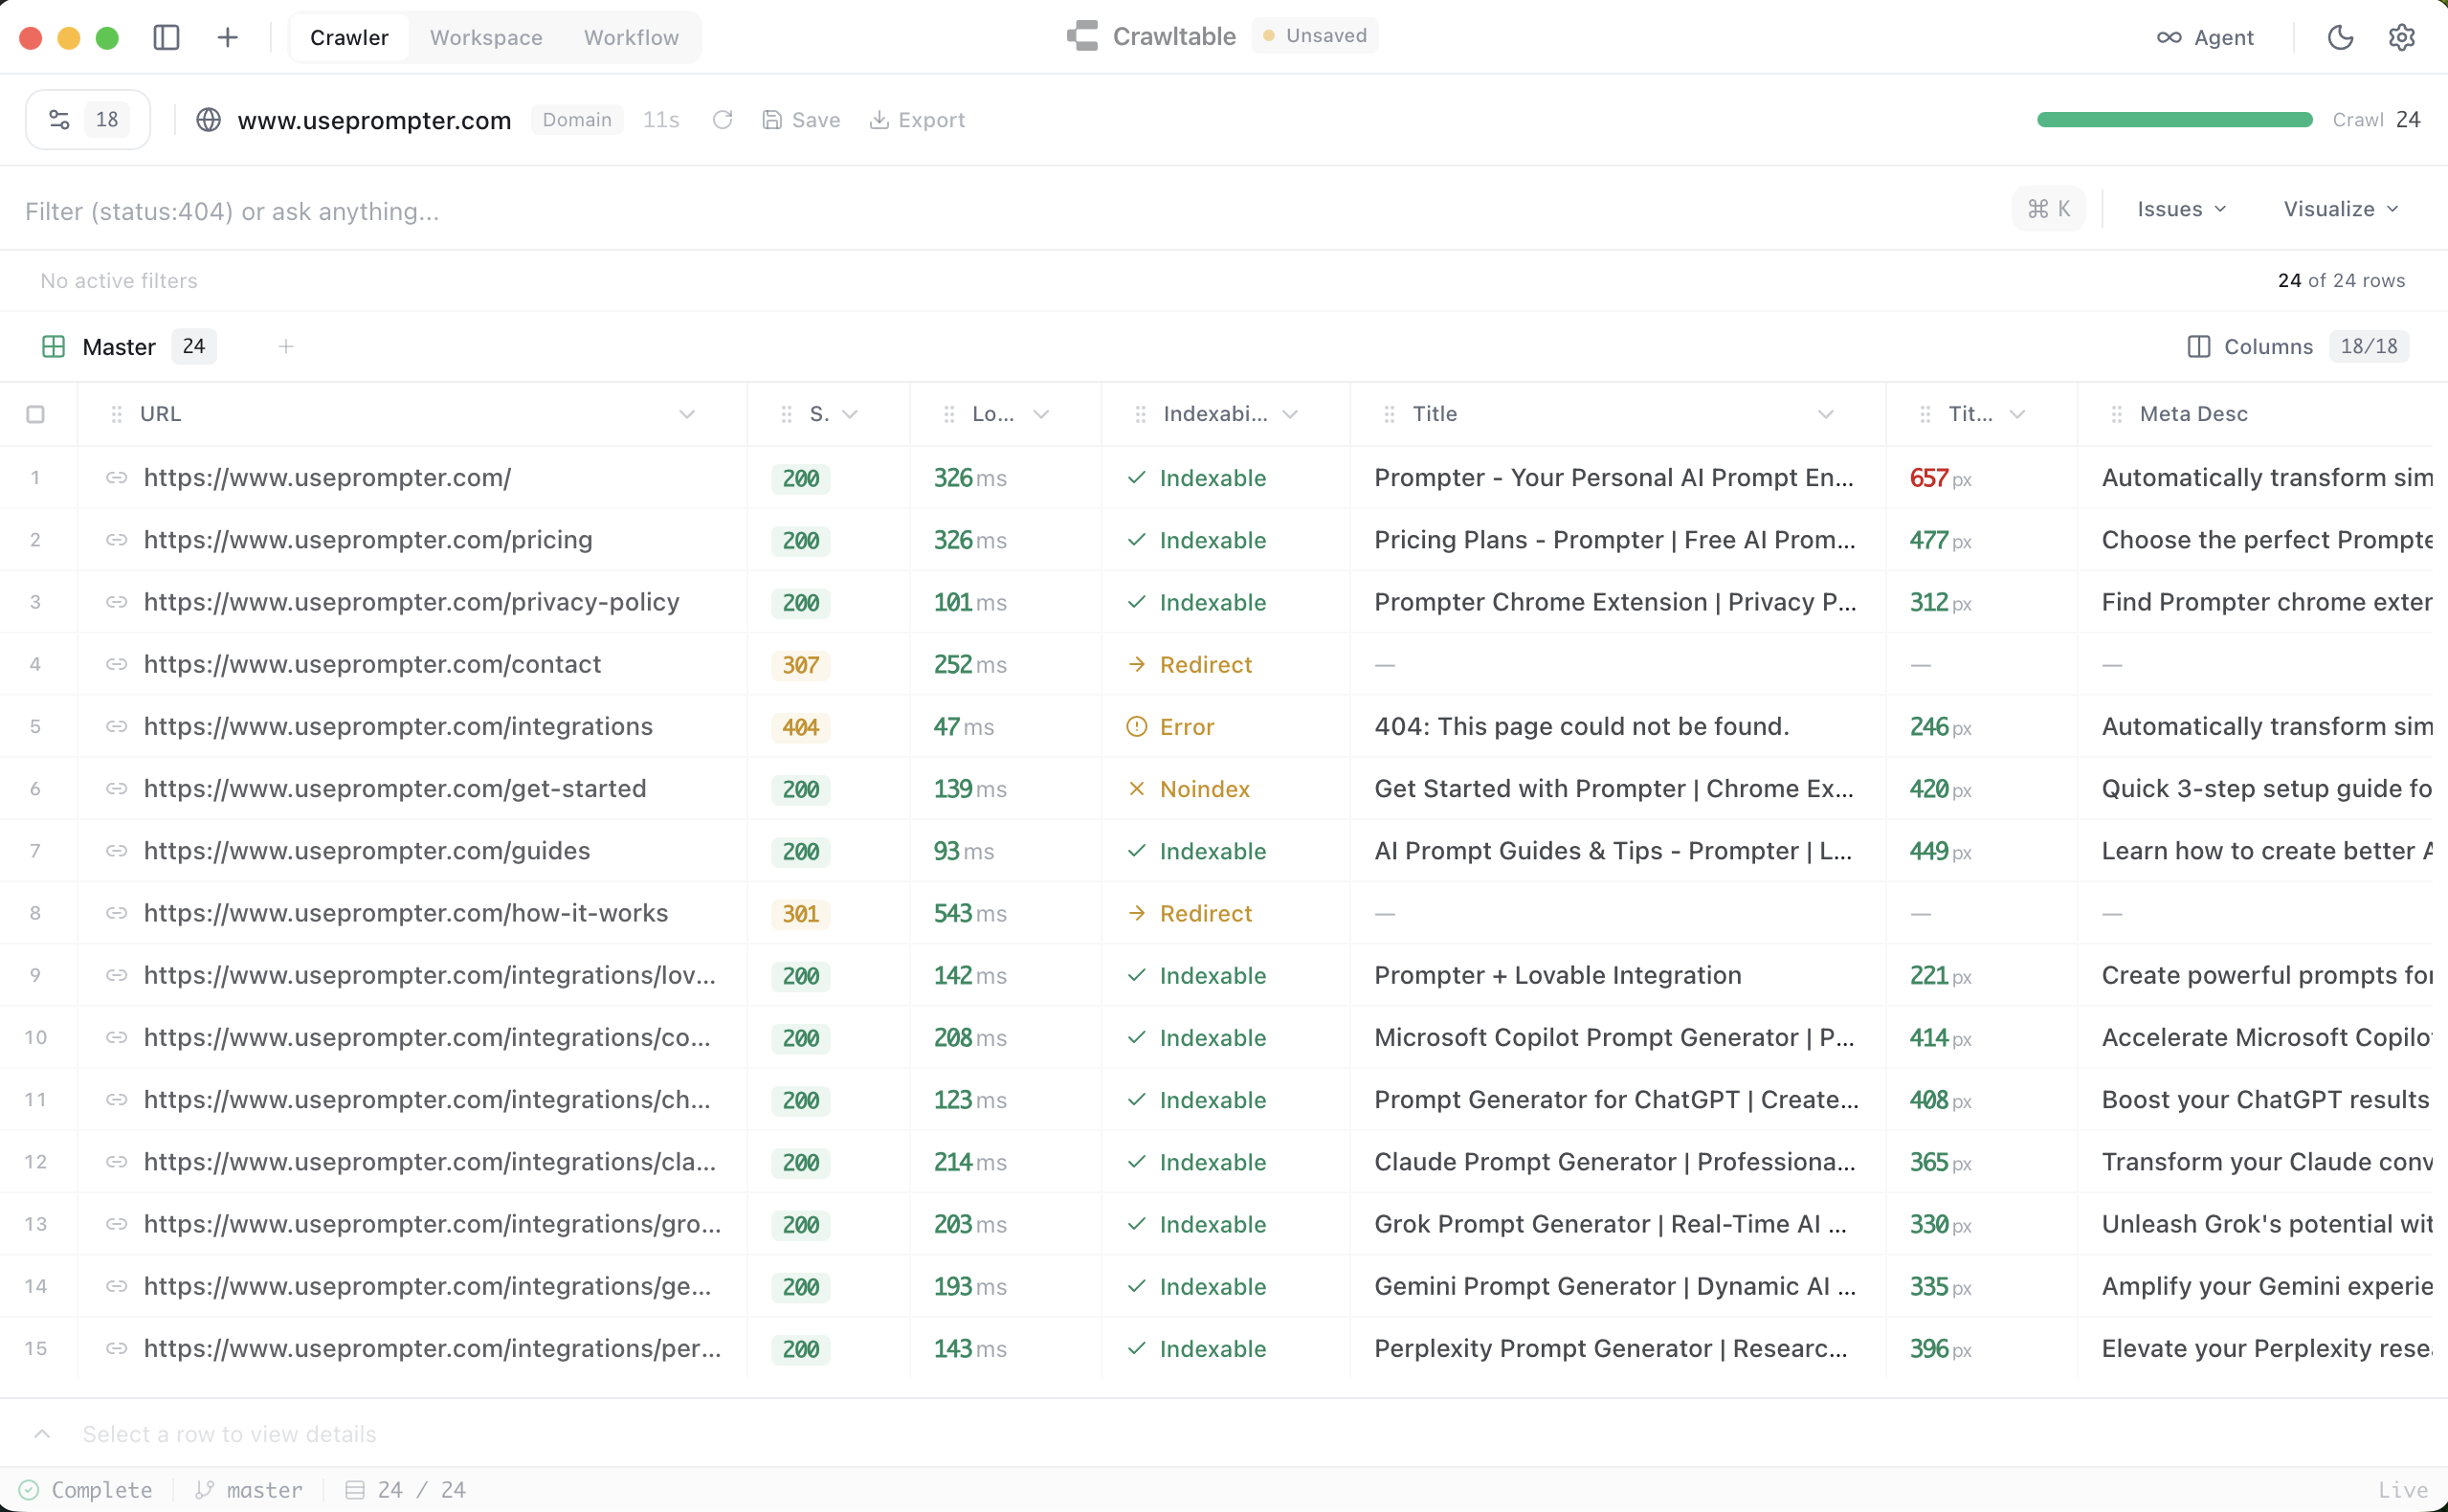Switch to the Workflow tab
Screen dimensions: 2448x1512
[631, 37]
